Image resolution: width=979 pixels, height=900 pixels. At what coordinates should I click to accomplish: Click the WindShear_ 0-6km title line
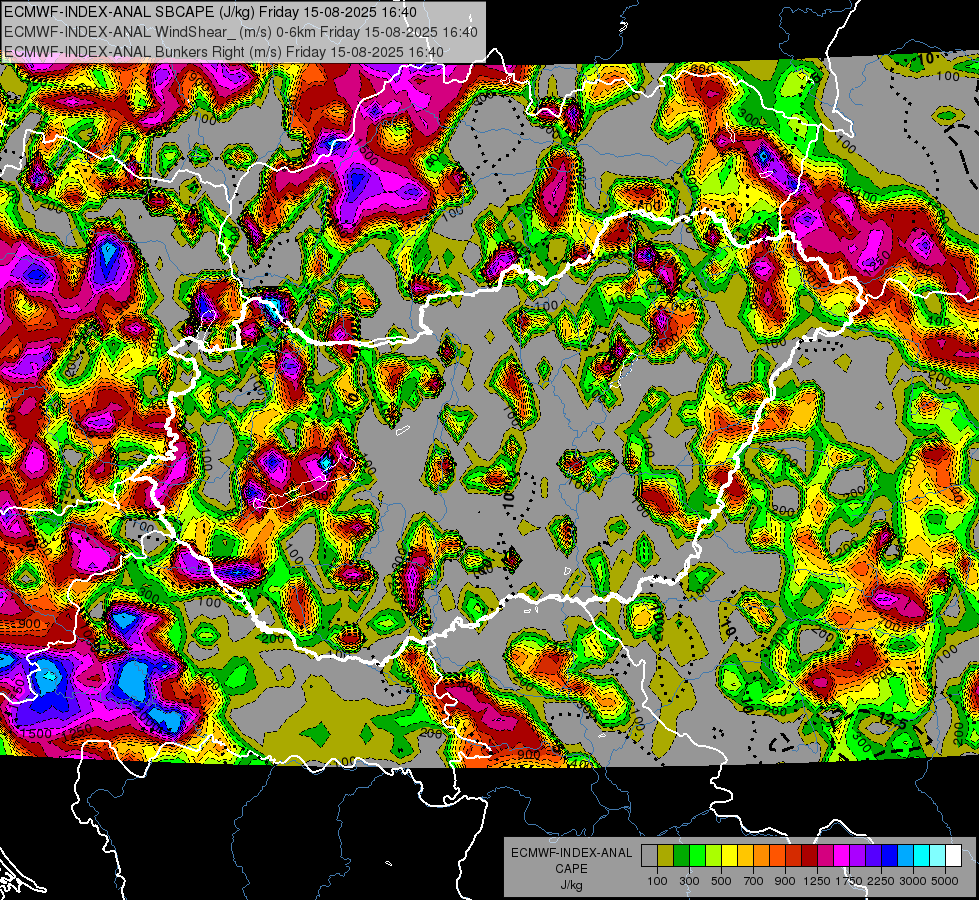click(x=240, y=32)
